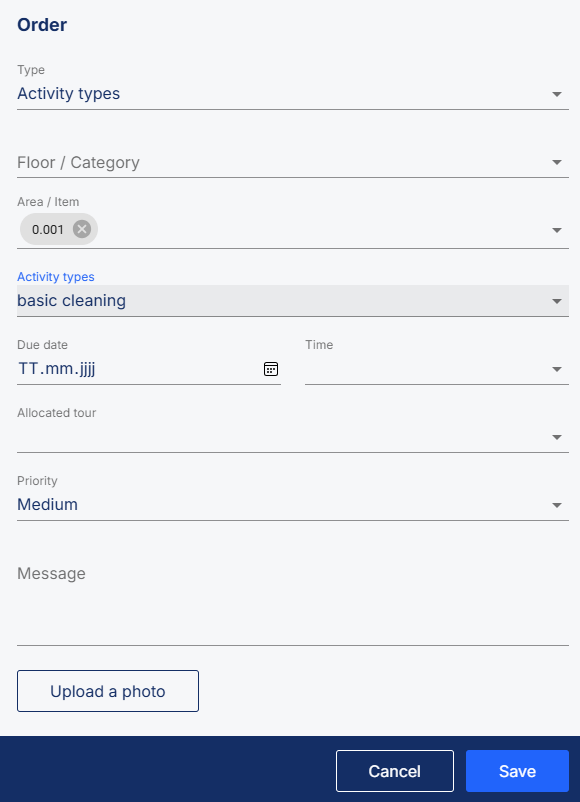Select the 0.001 area chip
The height and width of the screenshot is (802, 580).
[48, 229]
